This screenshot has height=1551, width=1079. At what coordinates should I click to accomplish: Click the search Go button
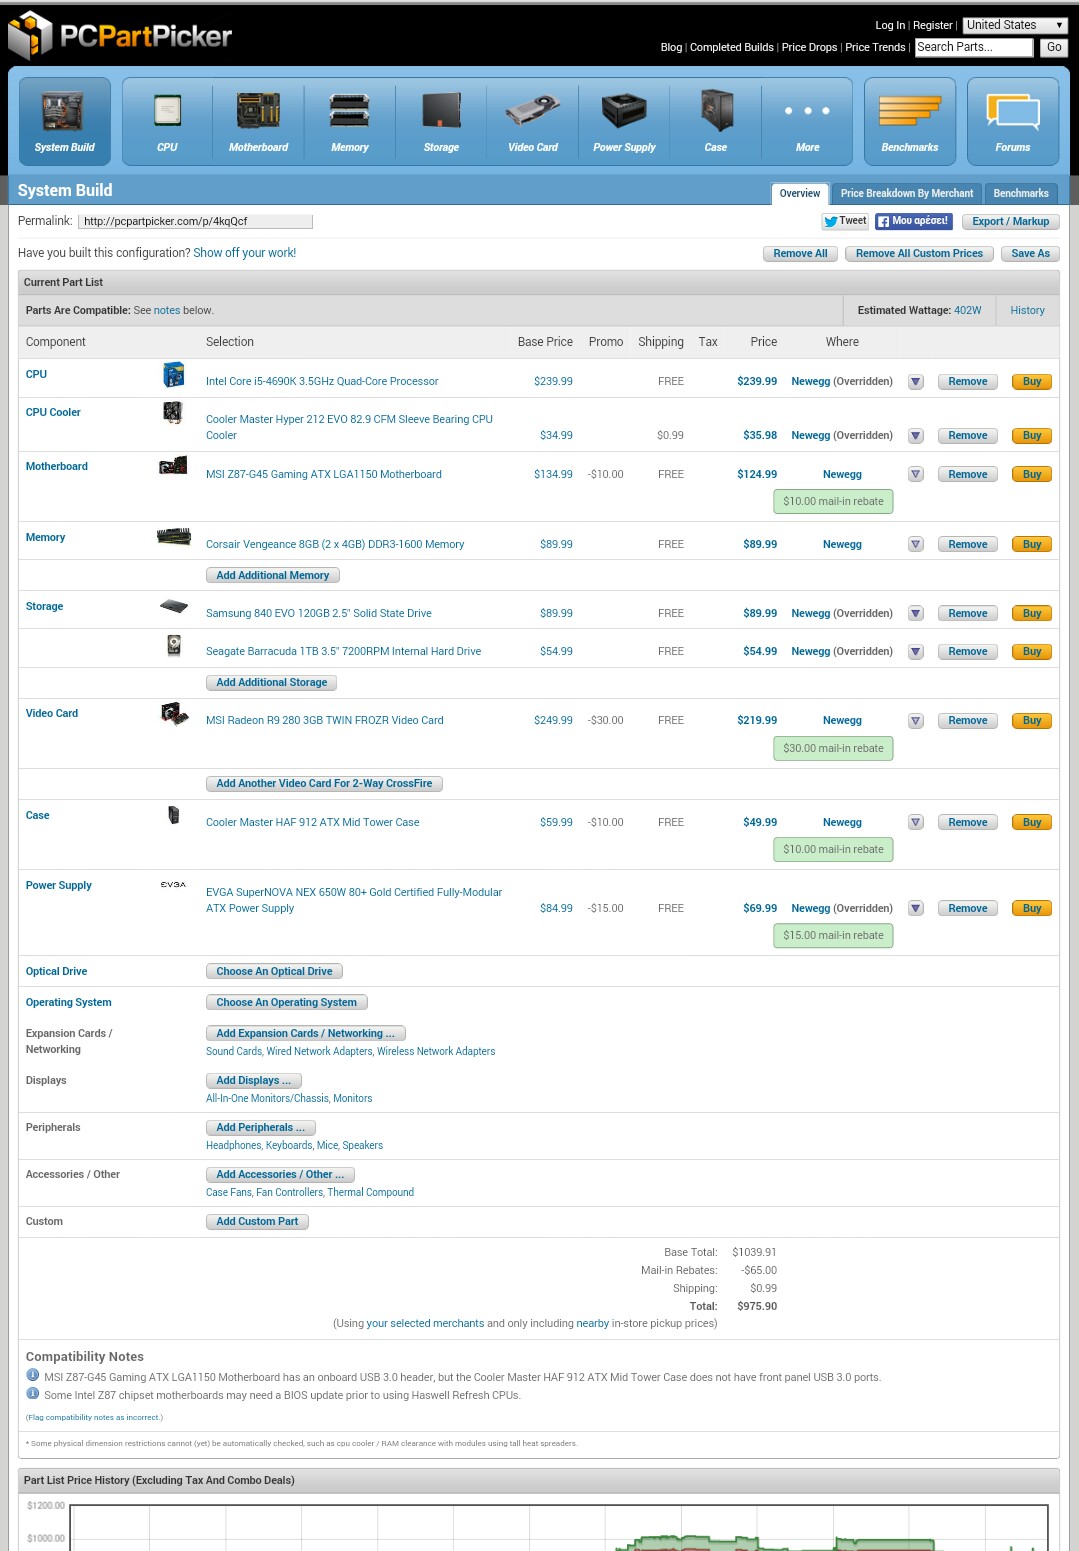[1054, 47]
